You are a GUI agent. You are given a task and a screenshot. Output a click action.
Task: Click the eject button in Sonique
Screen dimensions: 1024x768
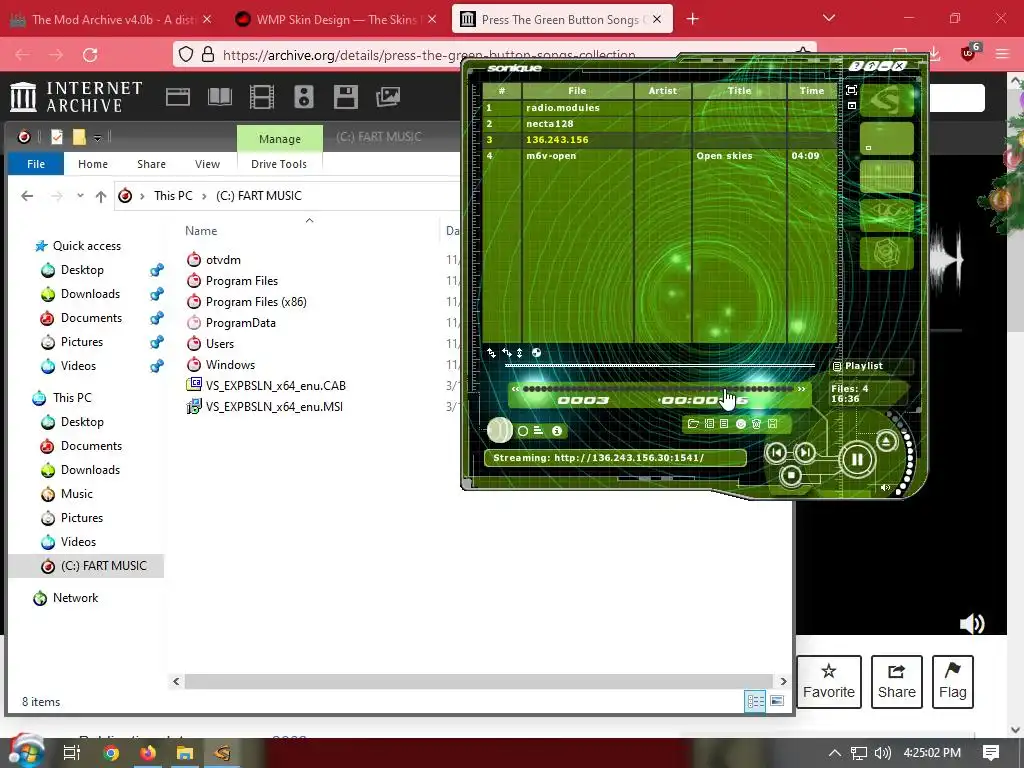point(886,441)
